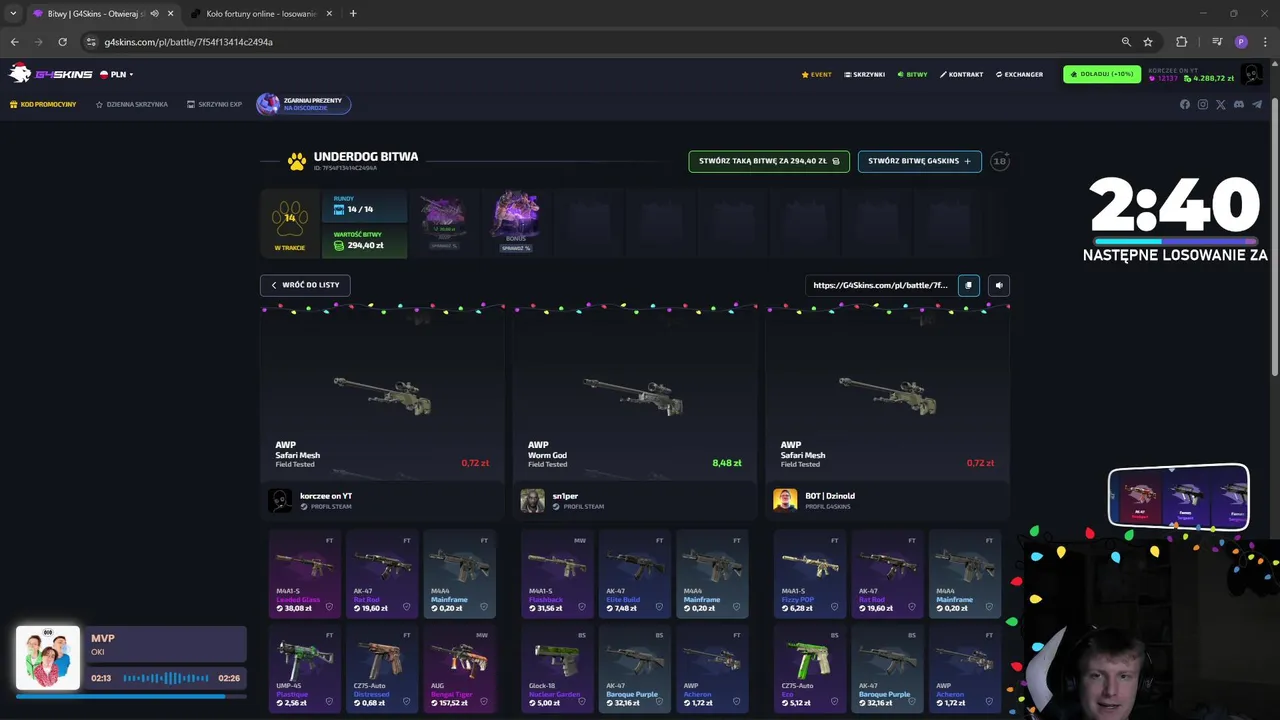
Task: Open DZIENNA SKRZYNKA link
Action: (132, 104)
